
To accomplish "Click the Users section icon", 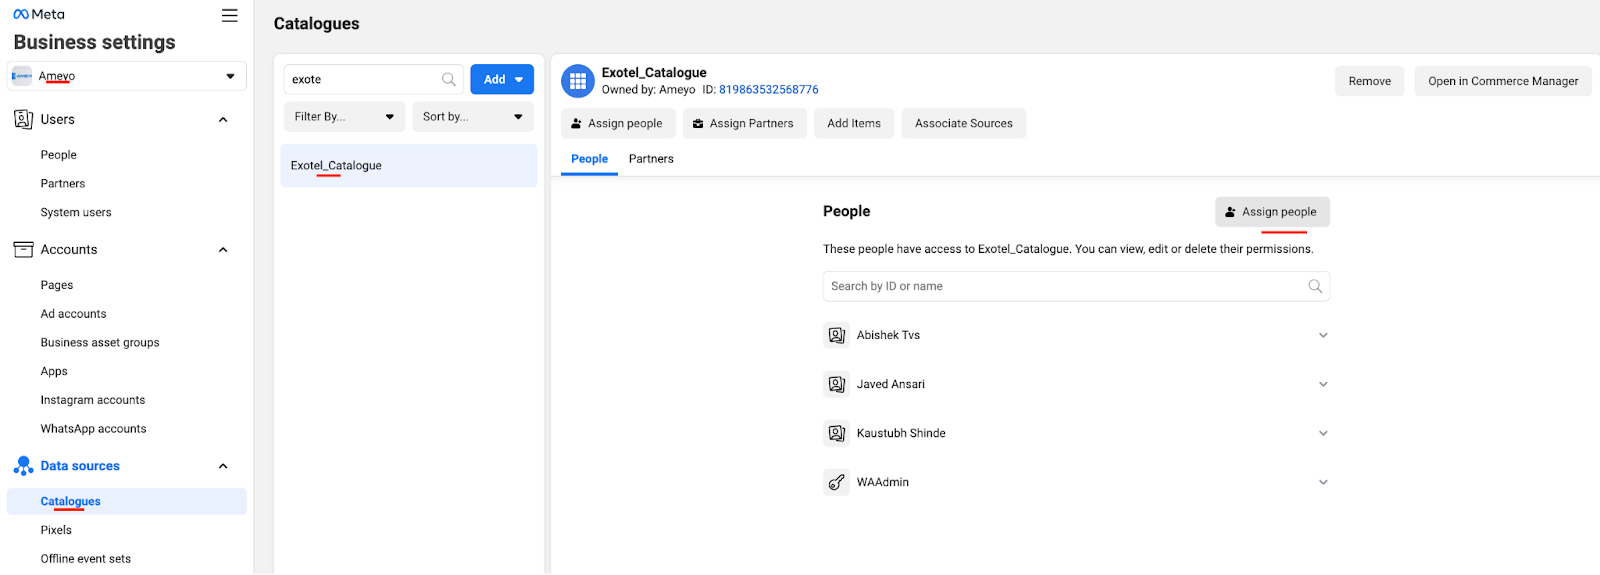I will 23,119.
